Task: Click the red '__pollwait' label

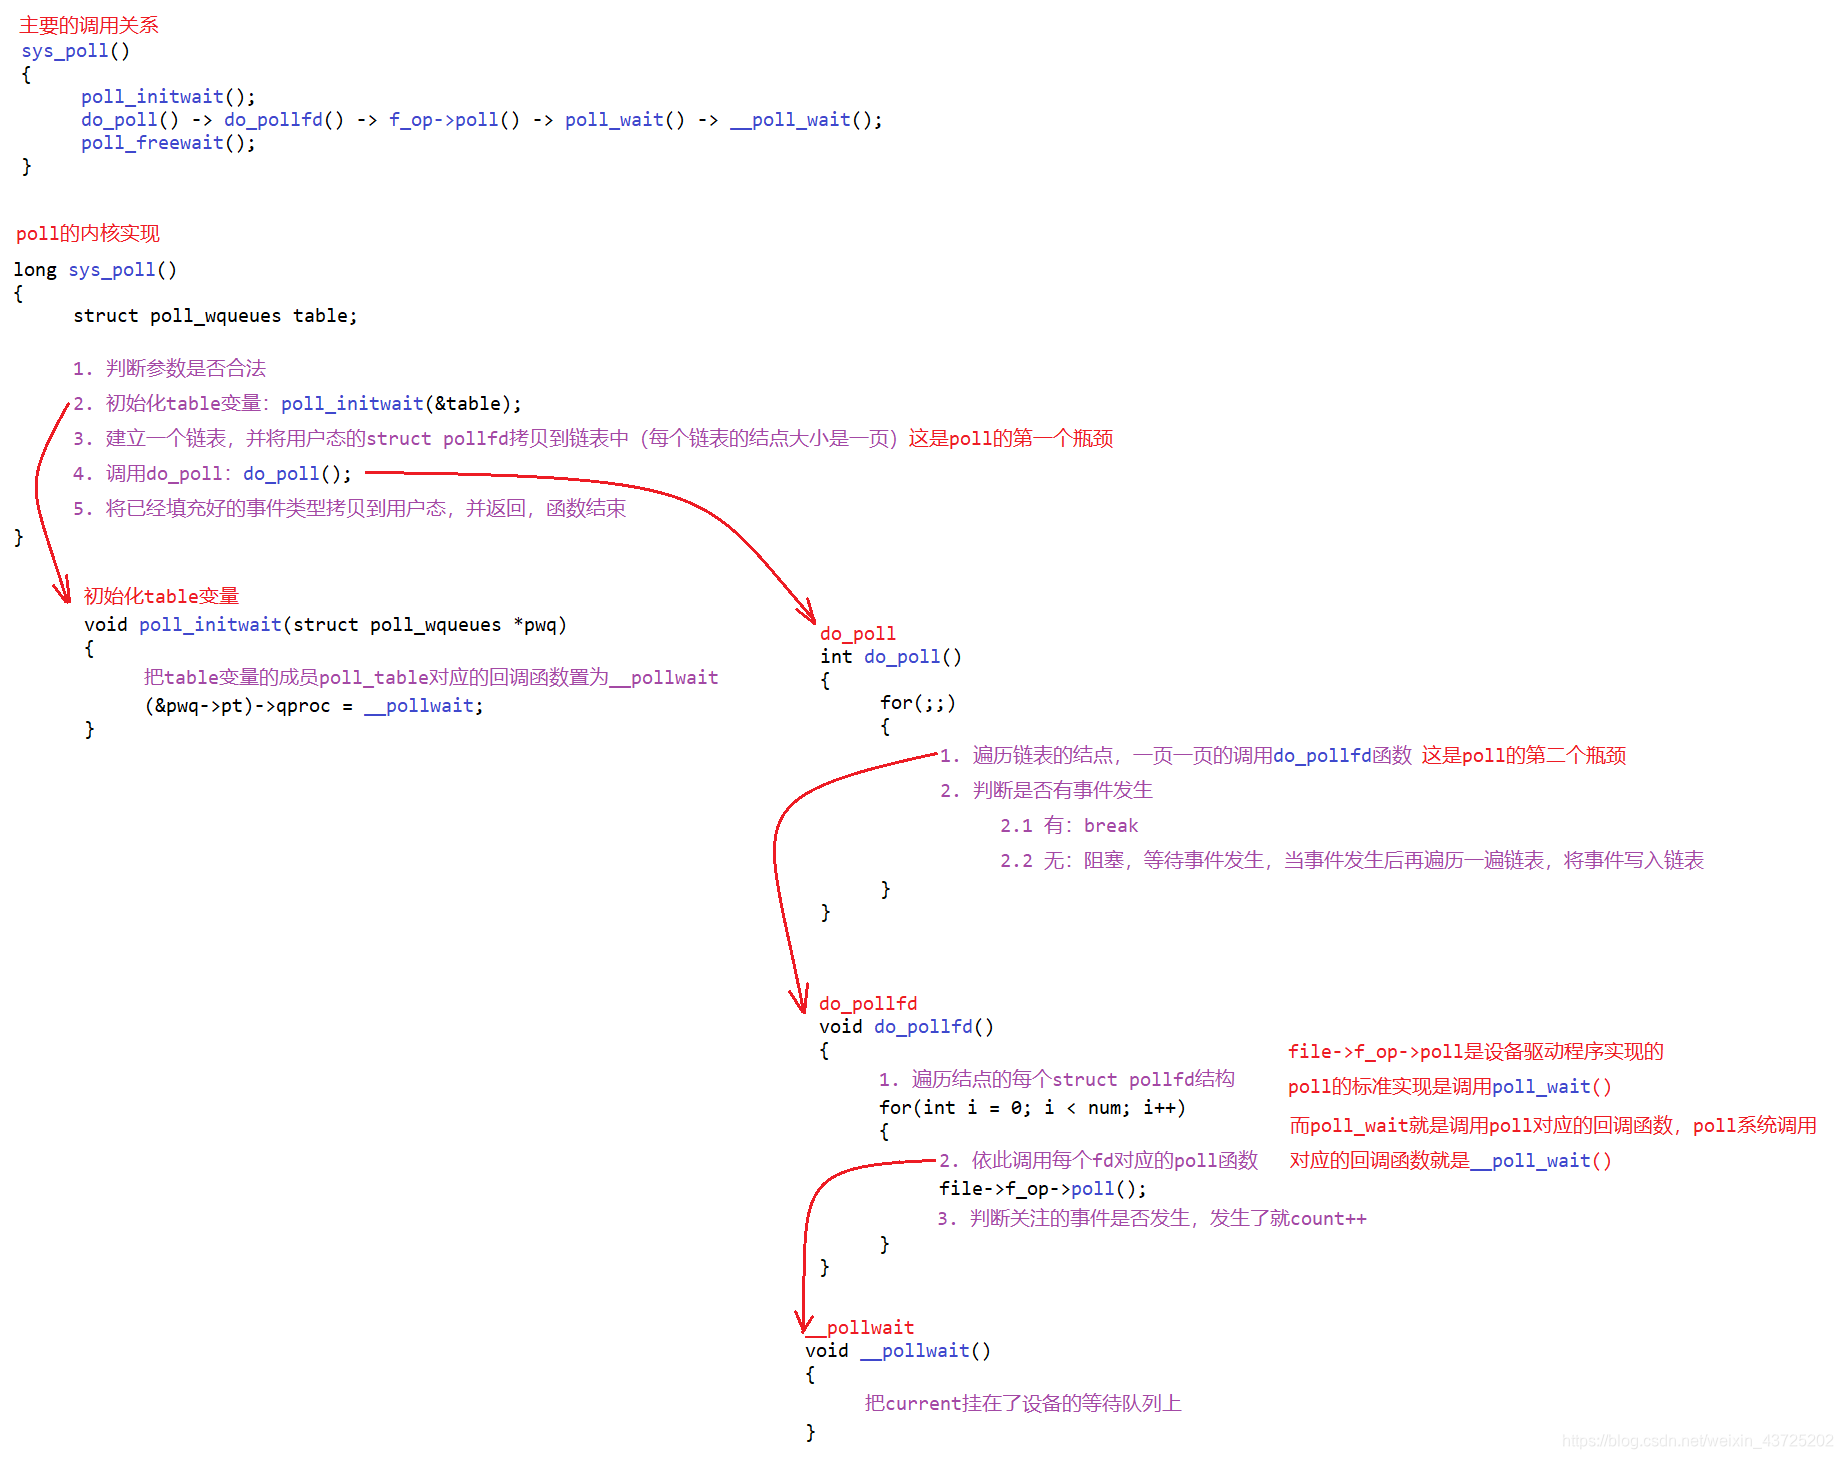Action: pos(860,1327)
